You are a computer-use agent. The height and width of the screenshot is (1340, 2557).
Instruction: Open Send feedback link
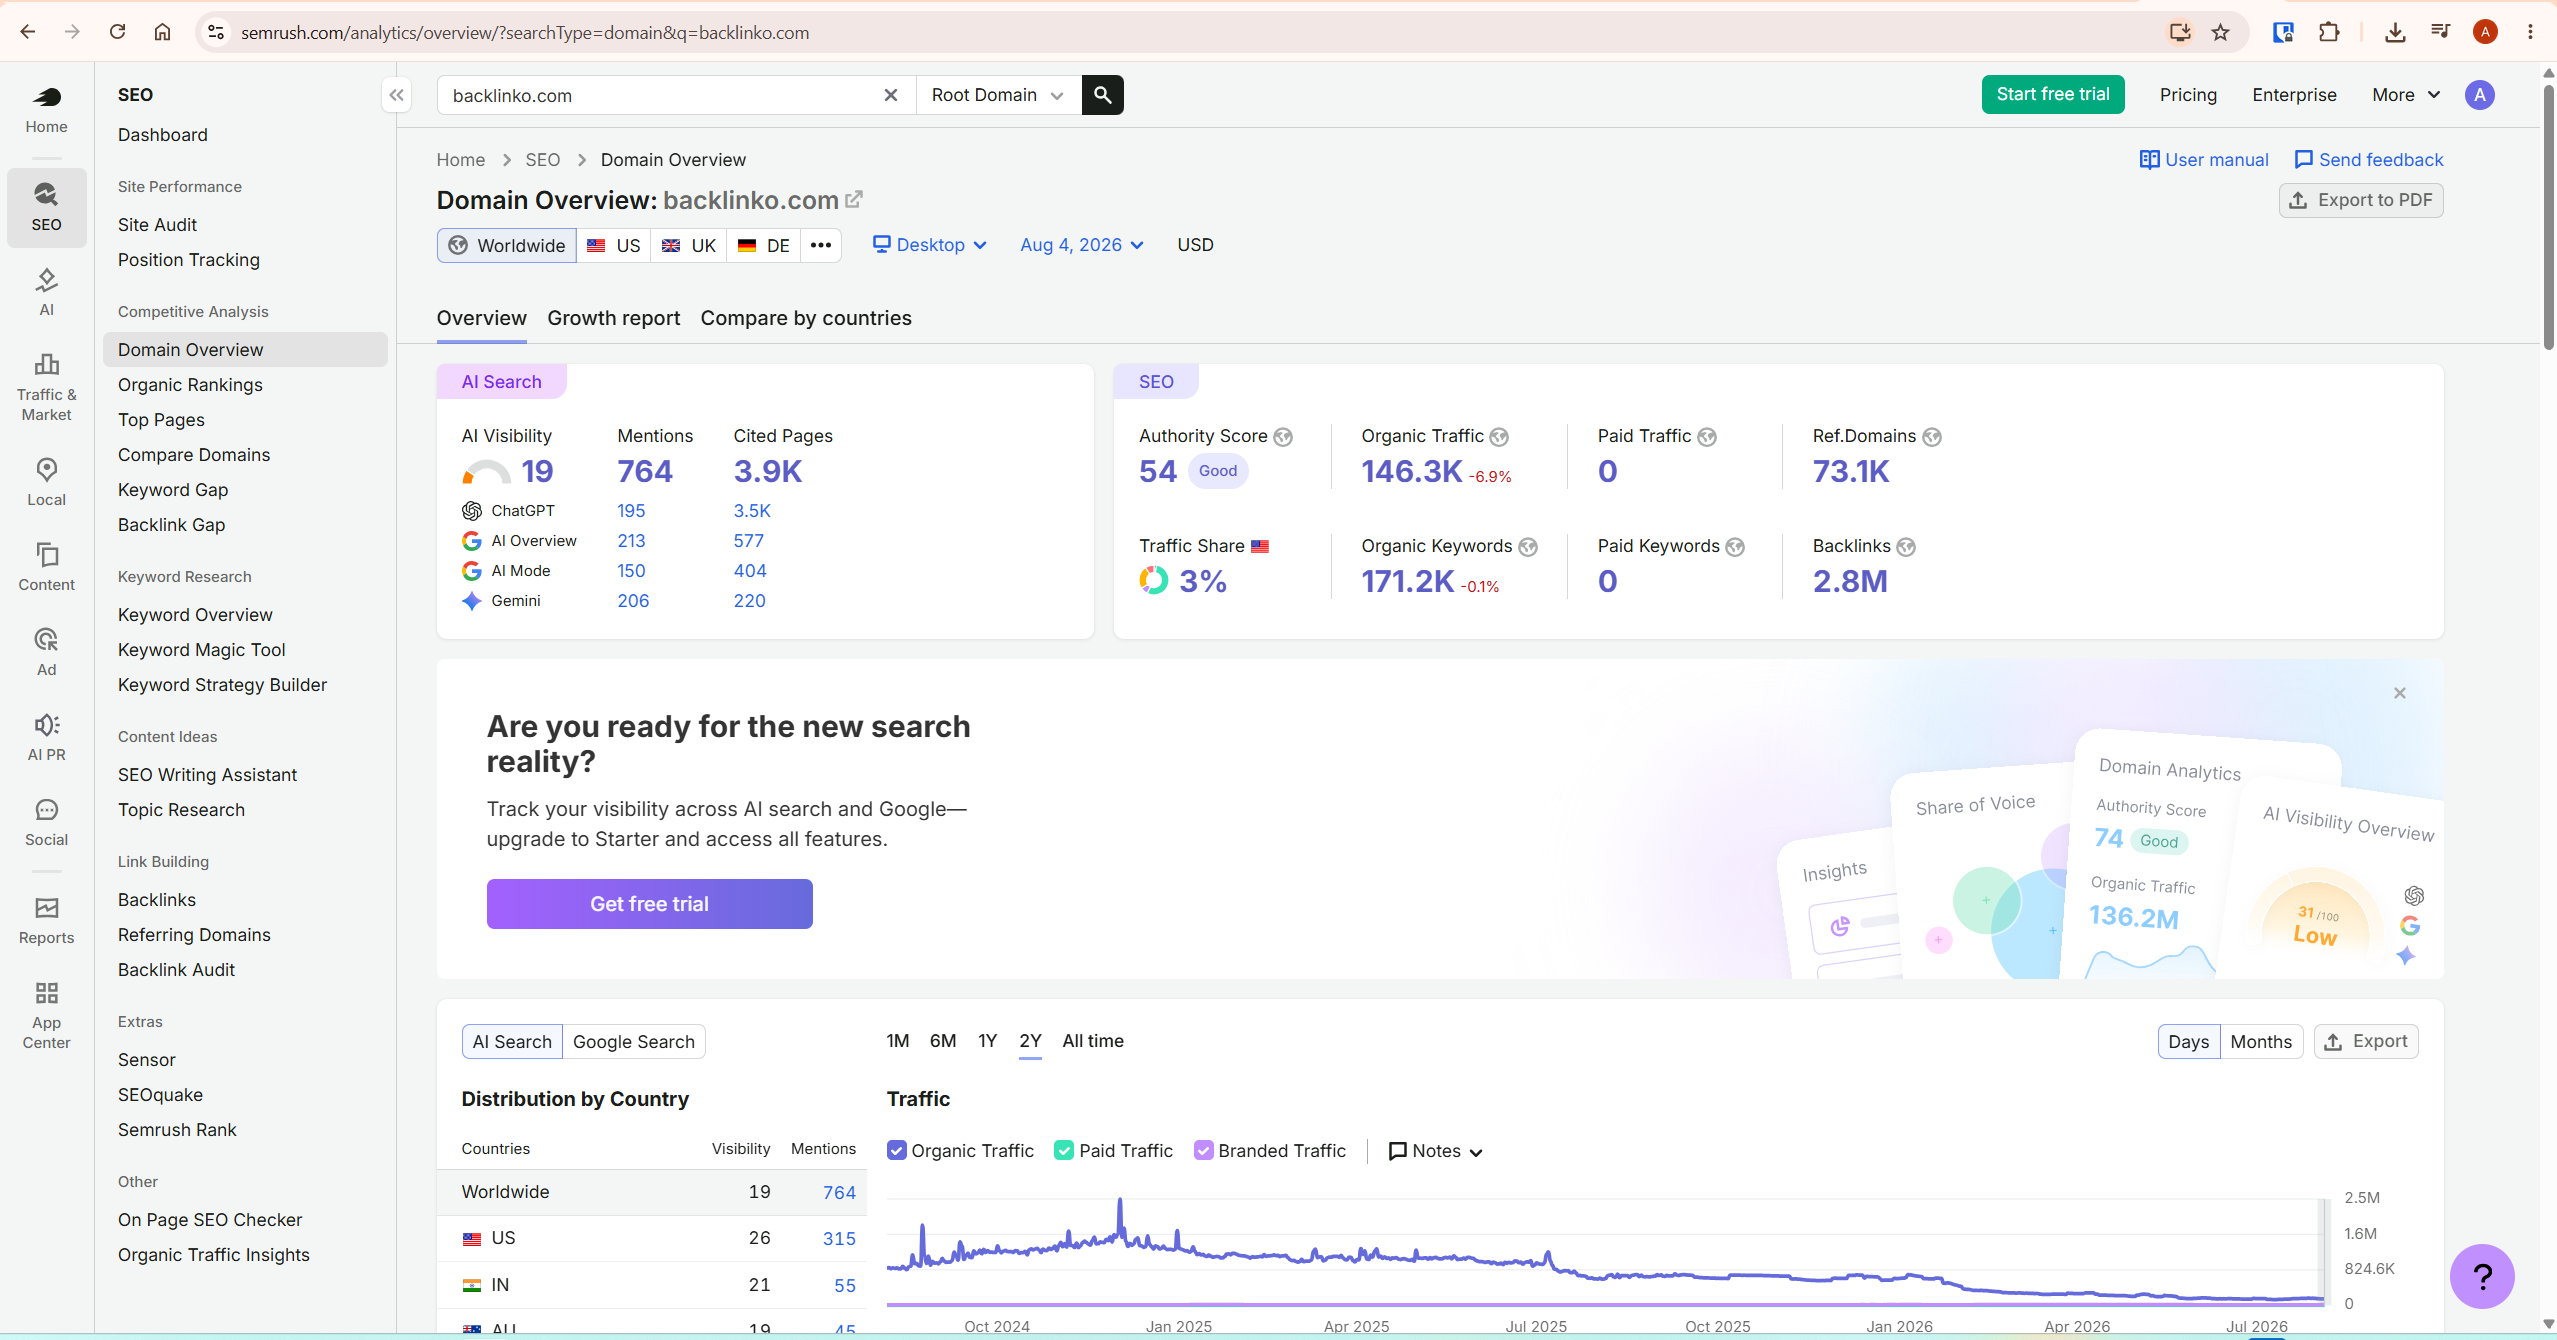pos(2368,160)
